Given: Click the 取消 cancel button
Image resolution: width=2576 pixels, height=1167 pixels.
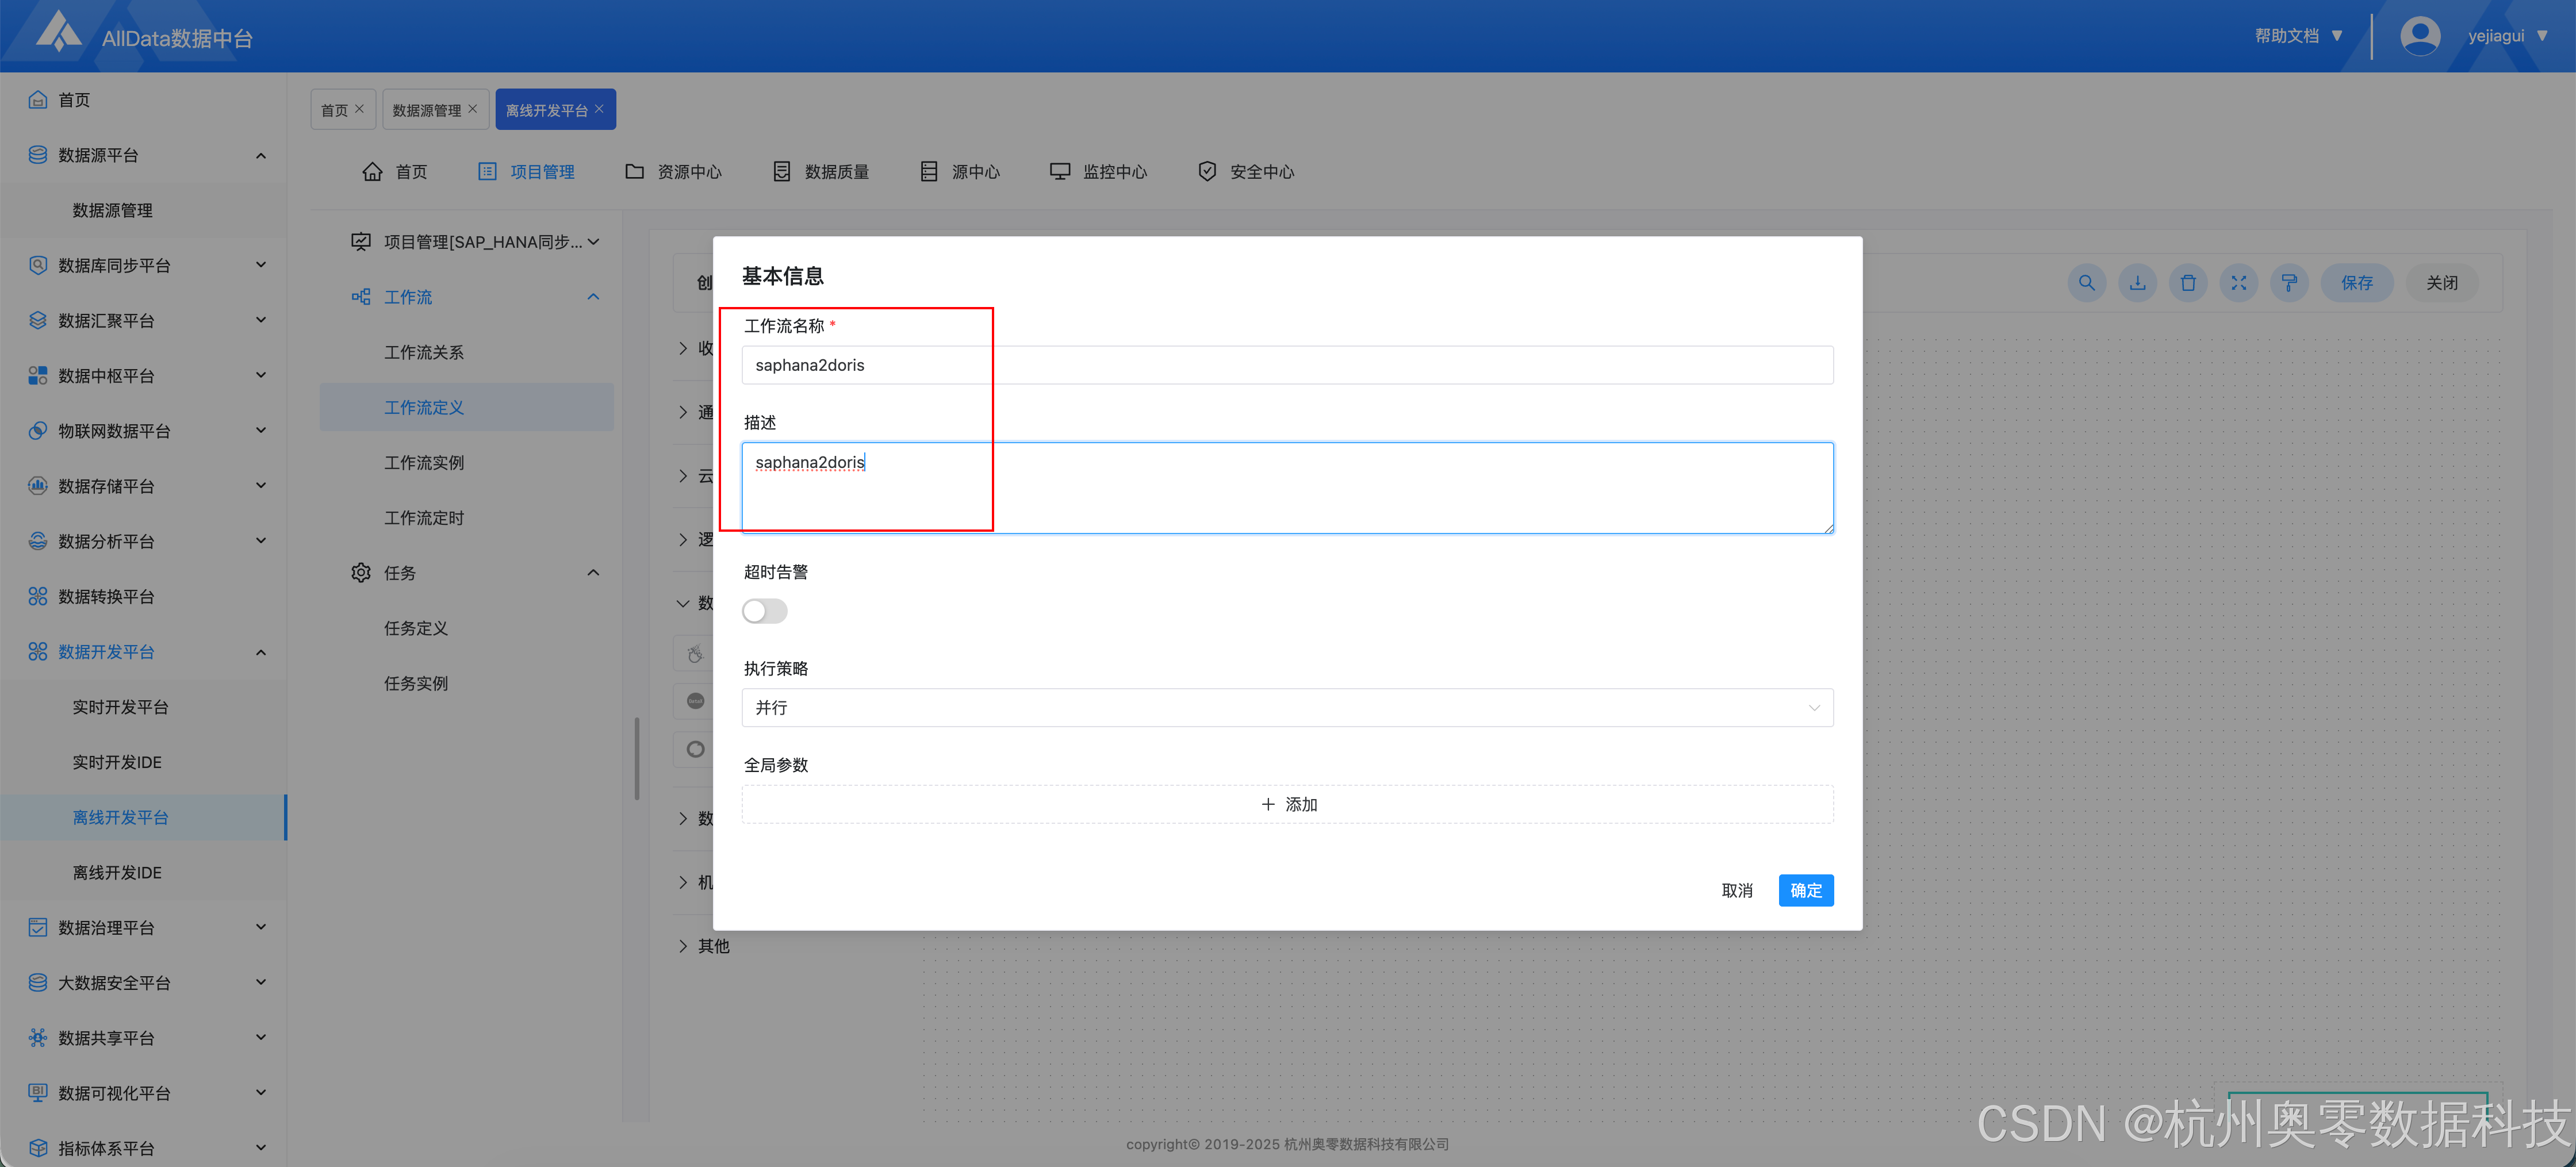Looking at the screenshot, I should pos(1737,890).
